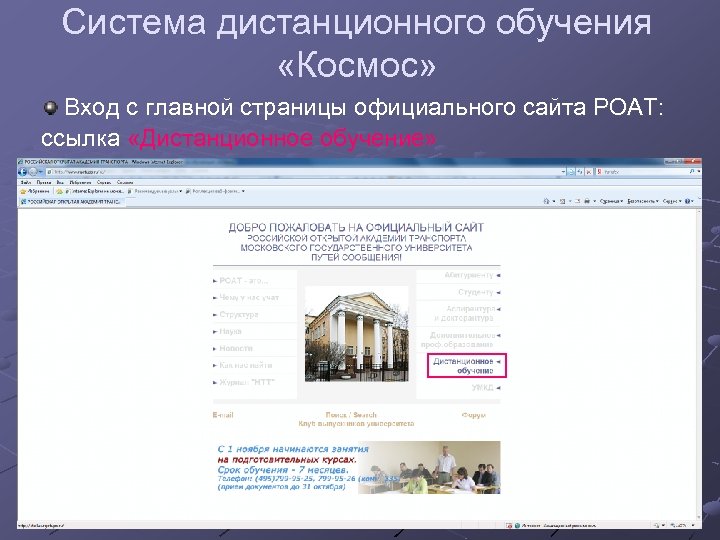Click the page vertical scrollbar
This screenshot has height=540, width=720.
point(699,364)
